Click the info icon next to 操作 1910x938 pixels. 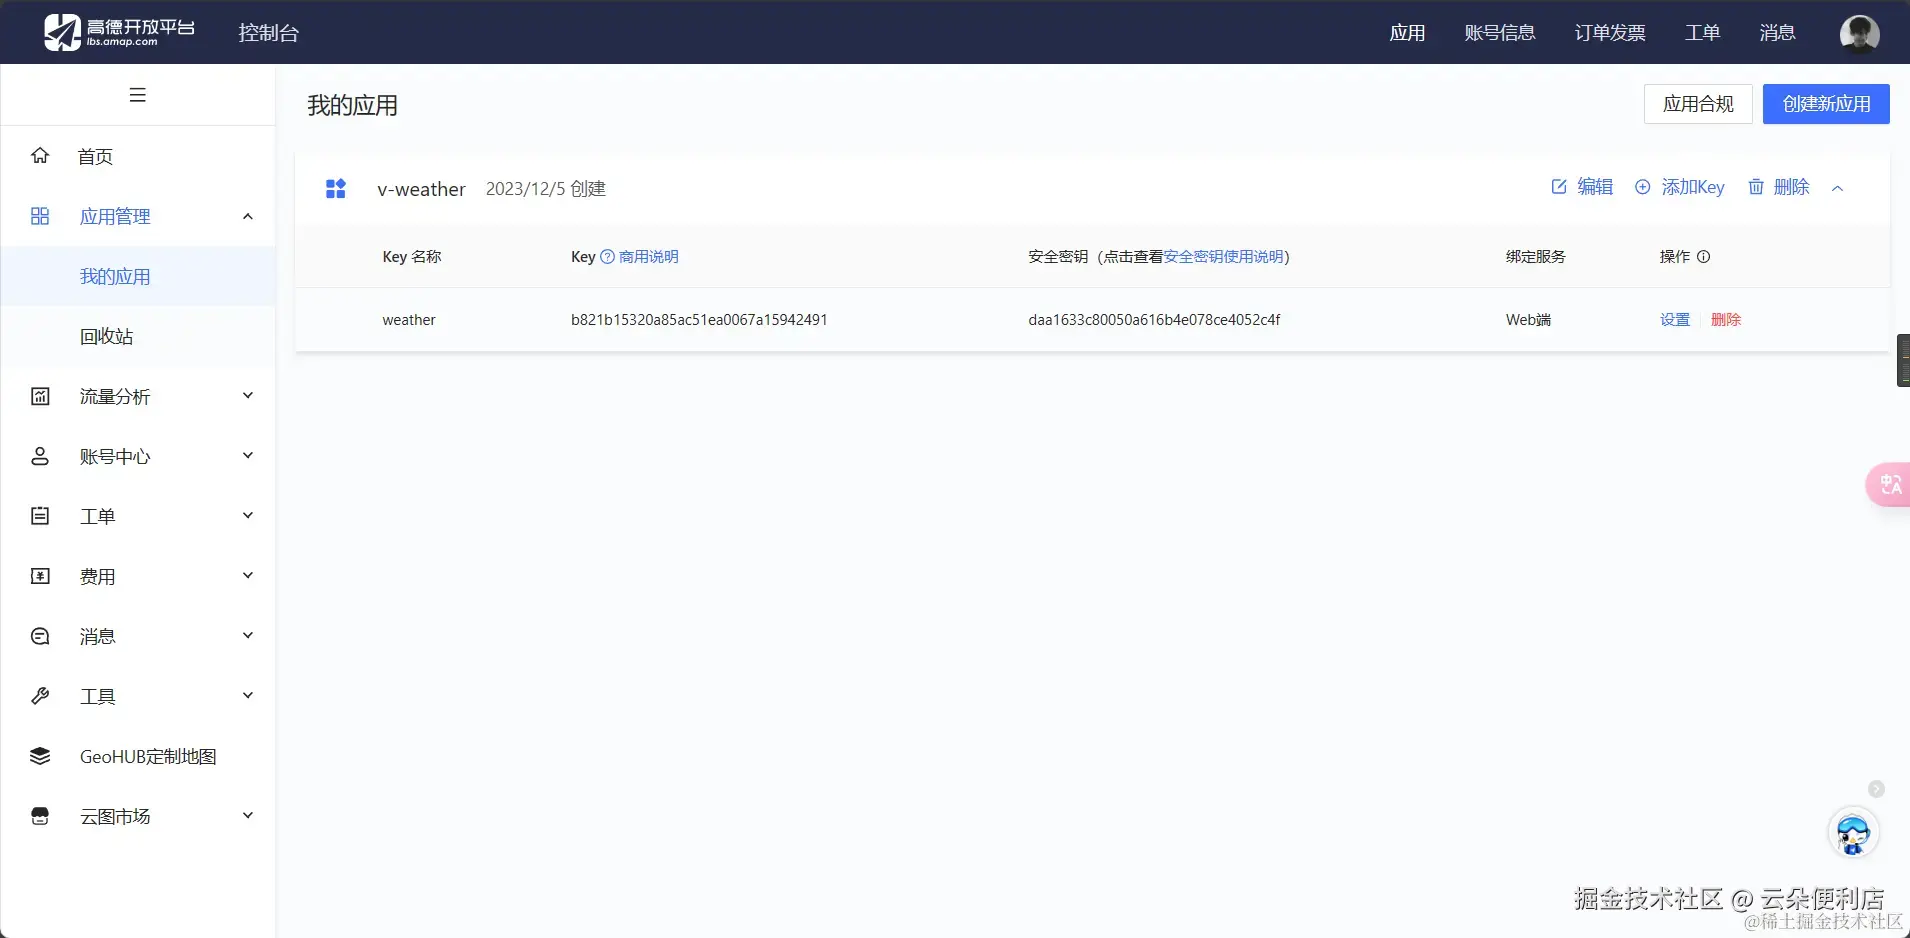pyautogui.click(x=1704, y=257)
